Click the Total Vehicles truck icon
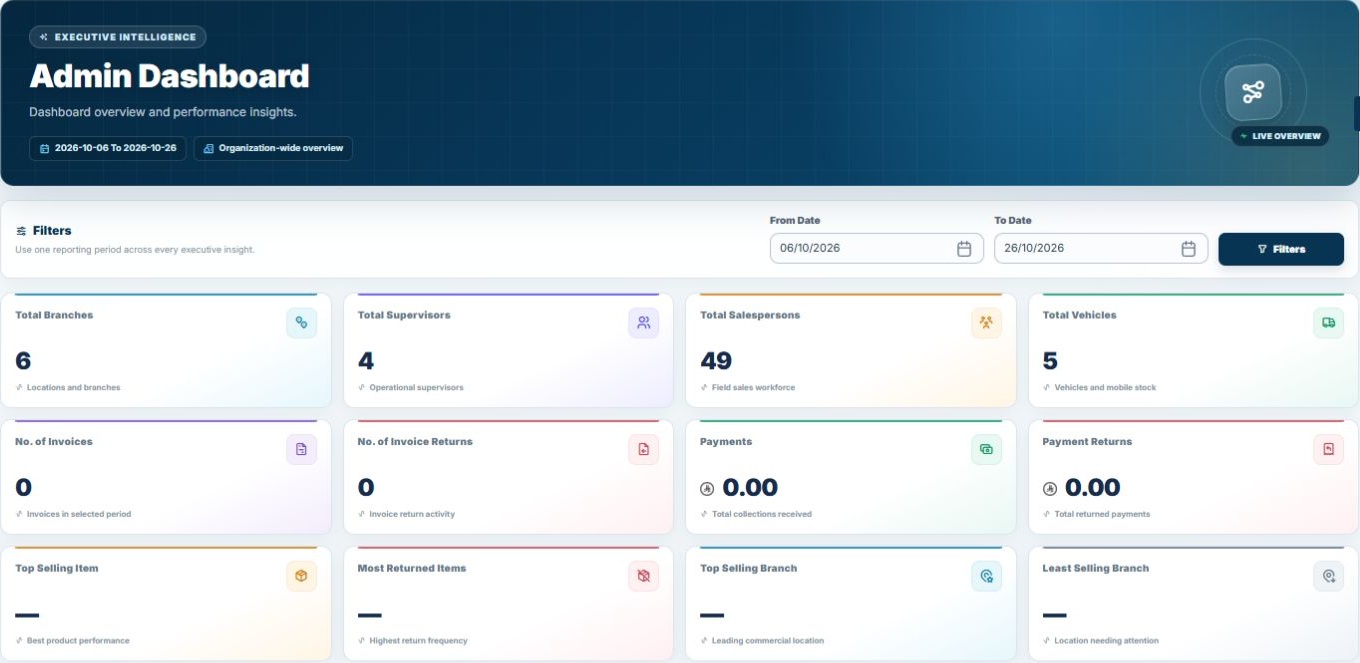Image resolution: width=1360 pixels, height=663 pixels. [1329, 323]
